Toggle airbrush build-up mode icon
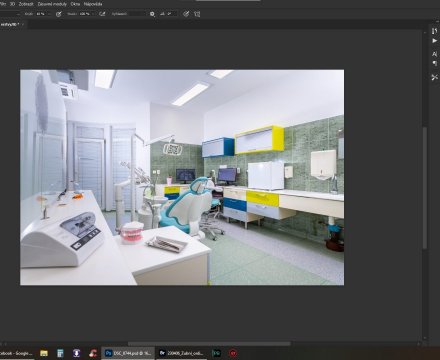The image size is (440, 360). 102,14
